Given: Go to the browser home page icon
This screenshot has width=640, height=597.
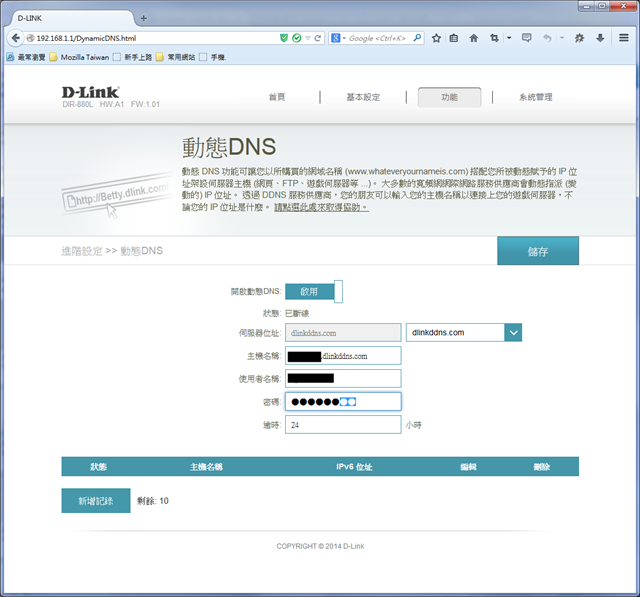Looking at the screenshot, I should (x=473, y=38).
